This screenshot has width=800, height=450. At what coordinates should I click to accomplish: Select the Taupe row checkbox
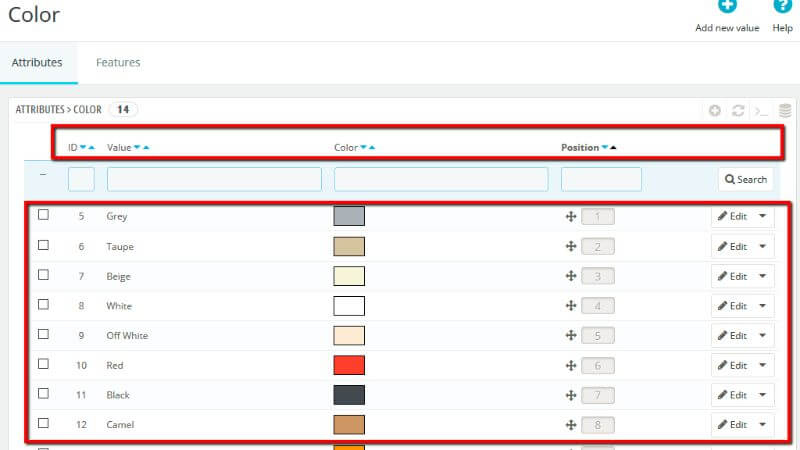pyautogui.click(x=43, y=245)
